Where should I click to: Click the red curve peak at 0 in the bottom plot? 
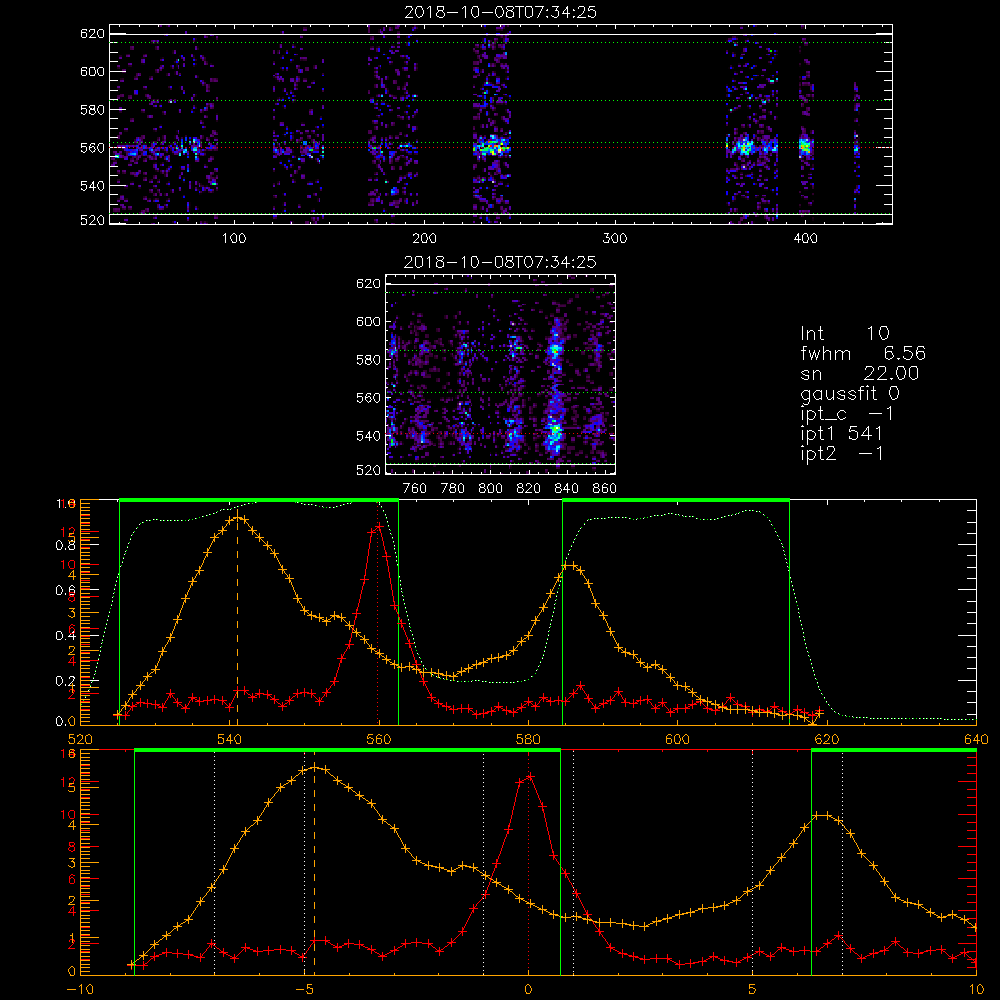pyautogui.click(x=529, y=776)
